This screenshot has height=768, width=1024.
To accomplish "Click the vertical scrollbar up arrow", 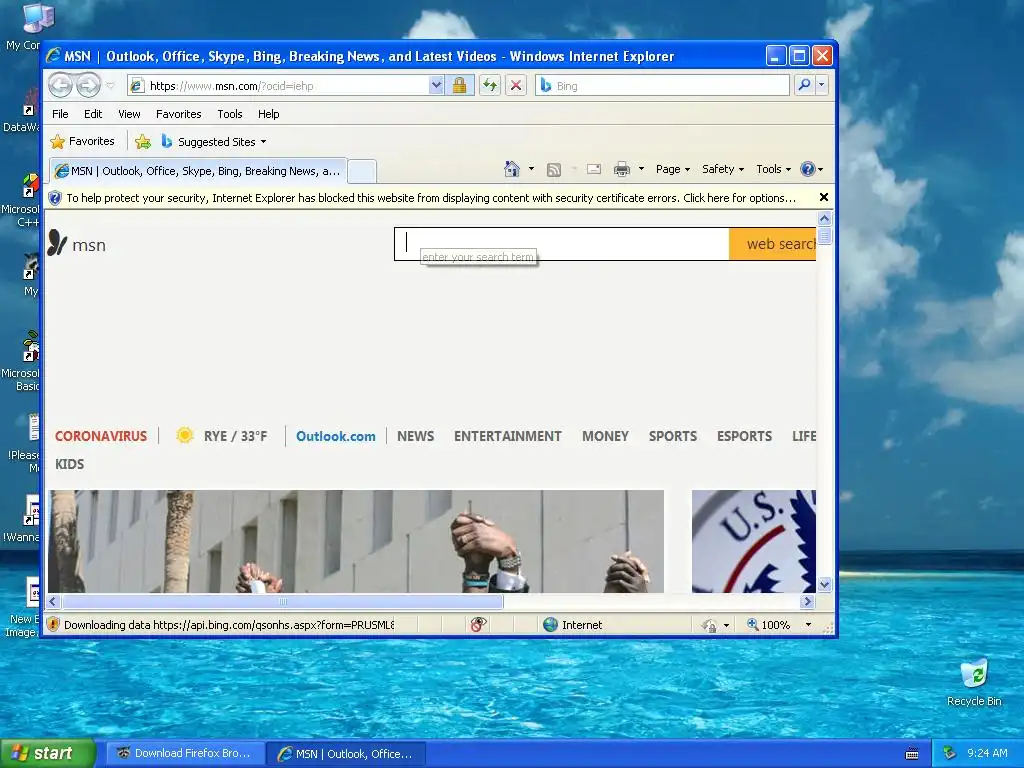I will tap(824, 219).
